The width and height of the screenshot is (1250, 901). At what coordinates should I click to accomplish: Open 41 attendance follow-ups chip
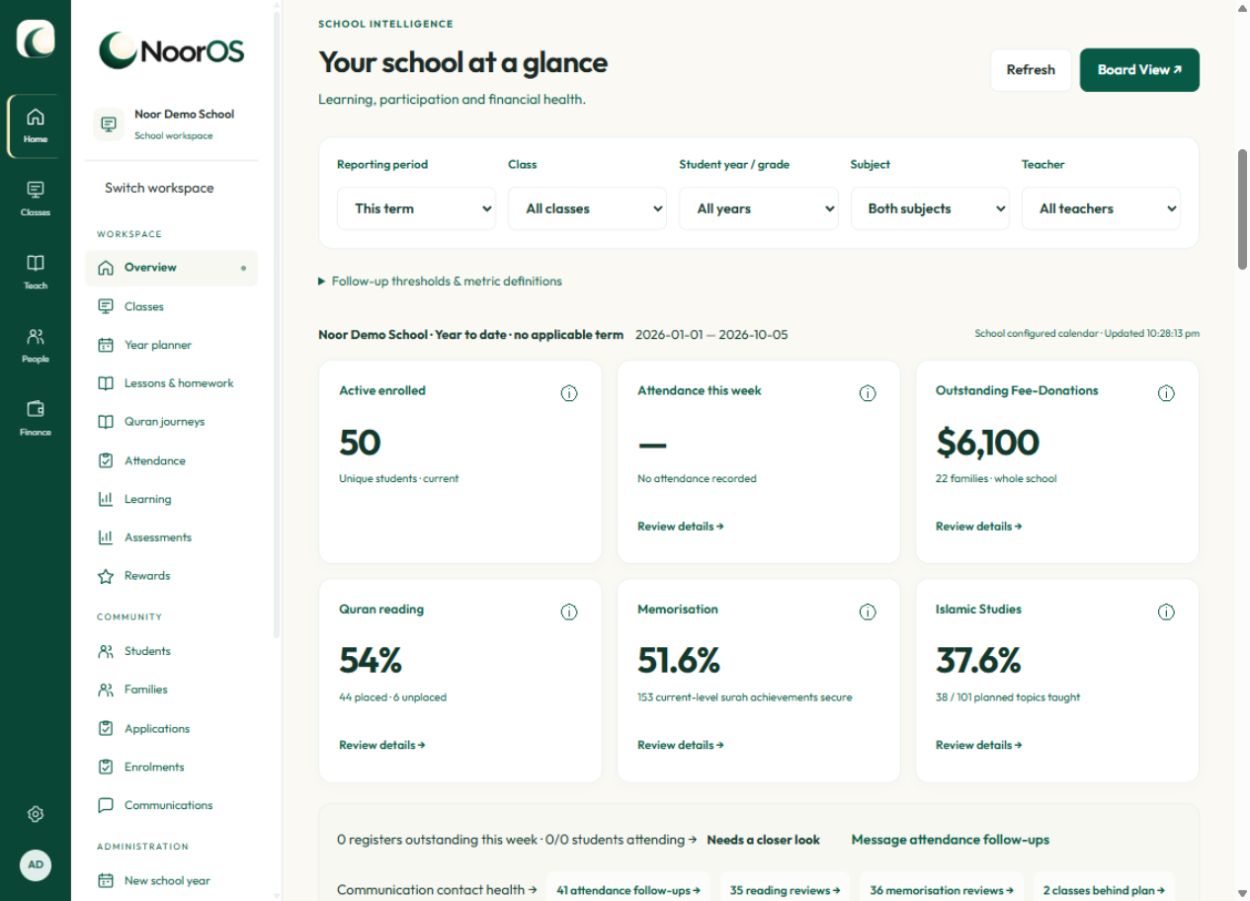tap(628, 890)
